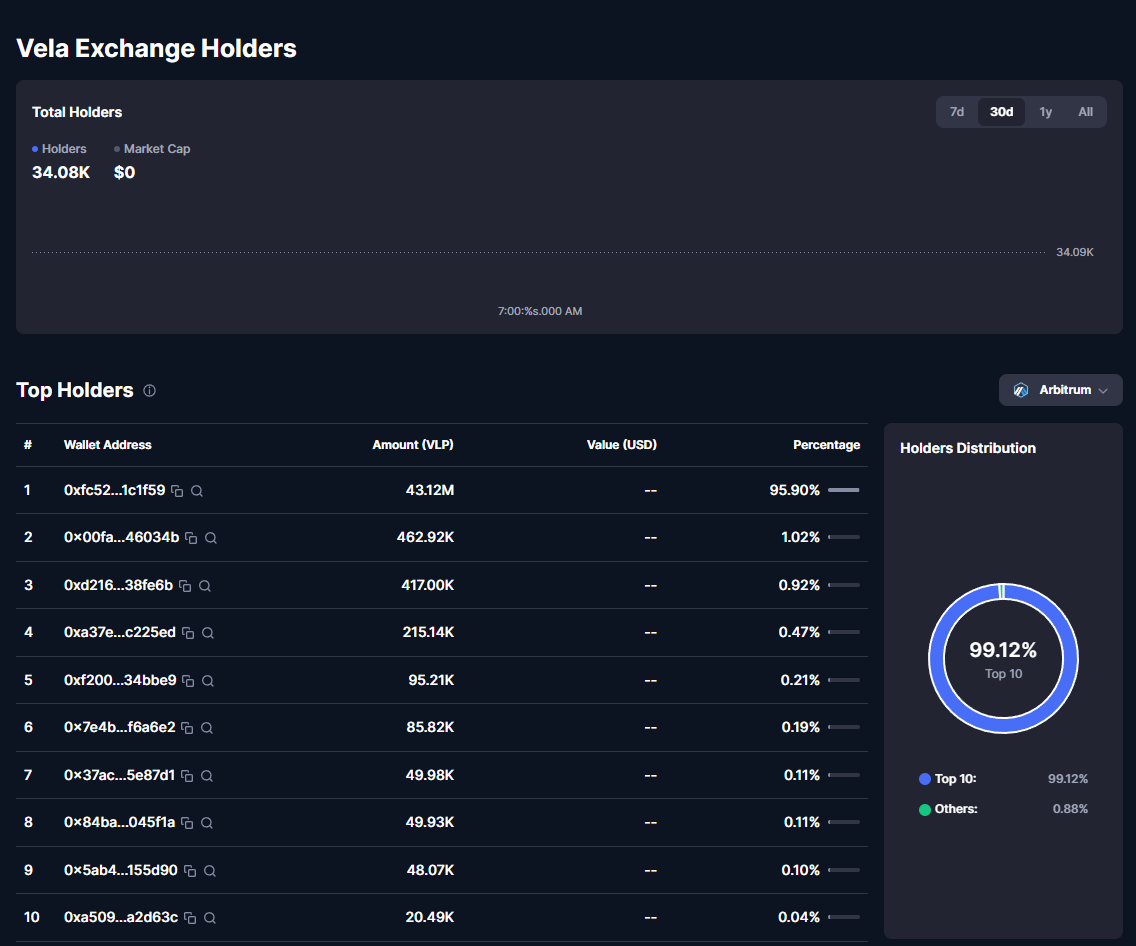Copy address 0xd216...38fe6b
This screenshot has height=946, width=1136.
[x=185, y=586]
